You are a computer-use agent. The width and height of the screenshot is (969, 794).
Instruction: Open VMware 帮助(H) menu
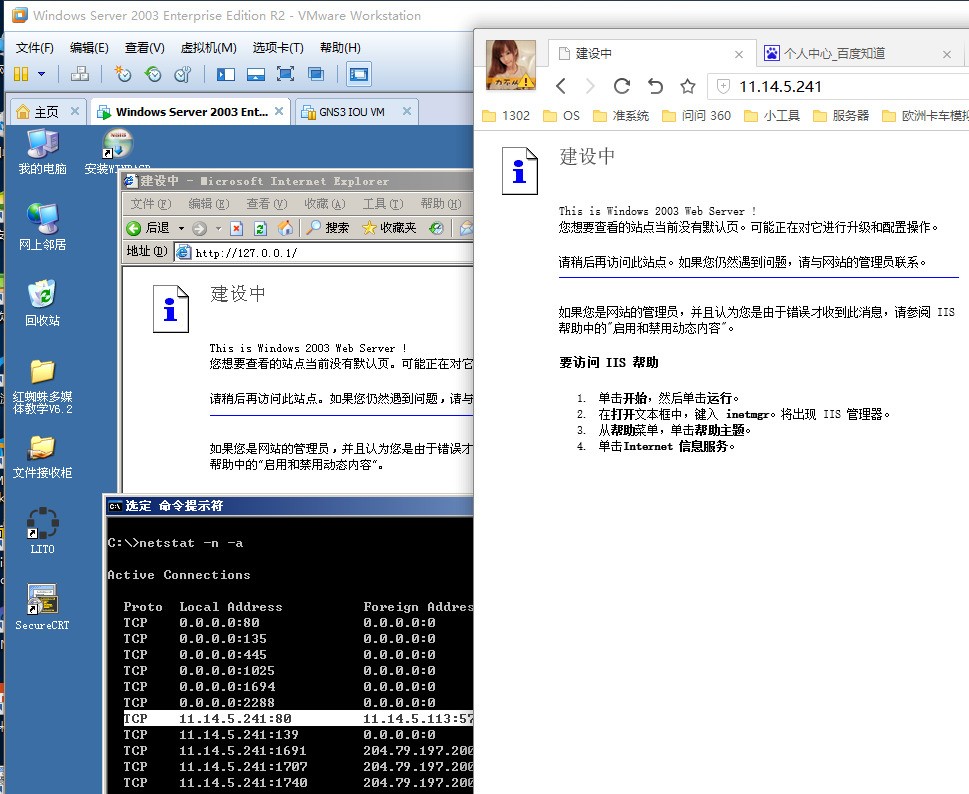click(340, 48)
